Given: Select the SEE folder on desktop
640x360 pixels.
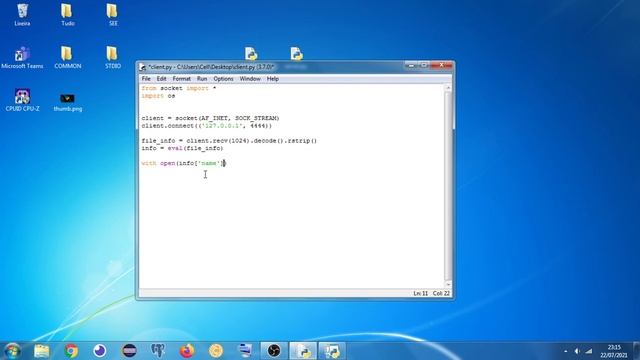Looking at the screenshot, I should (x=113, y=15).
